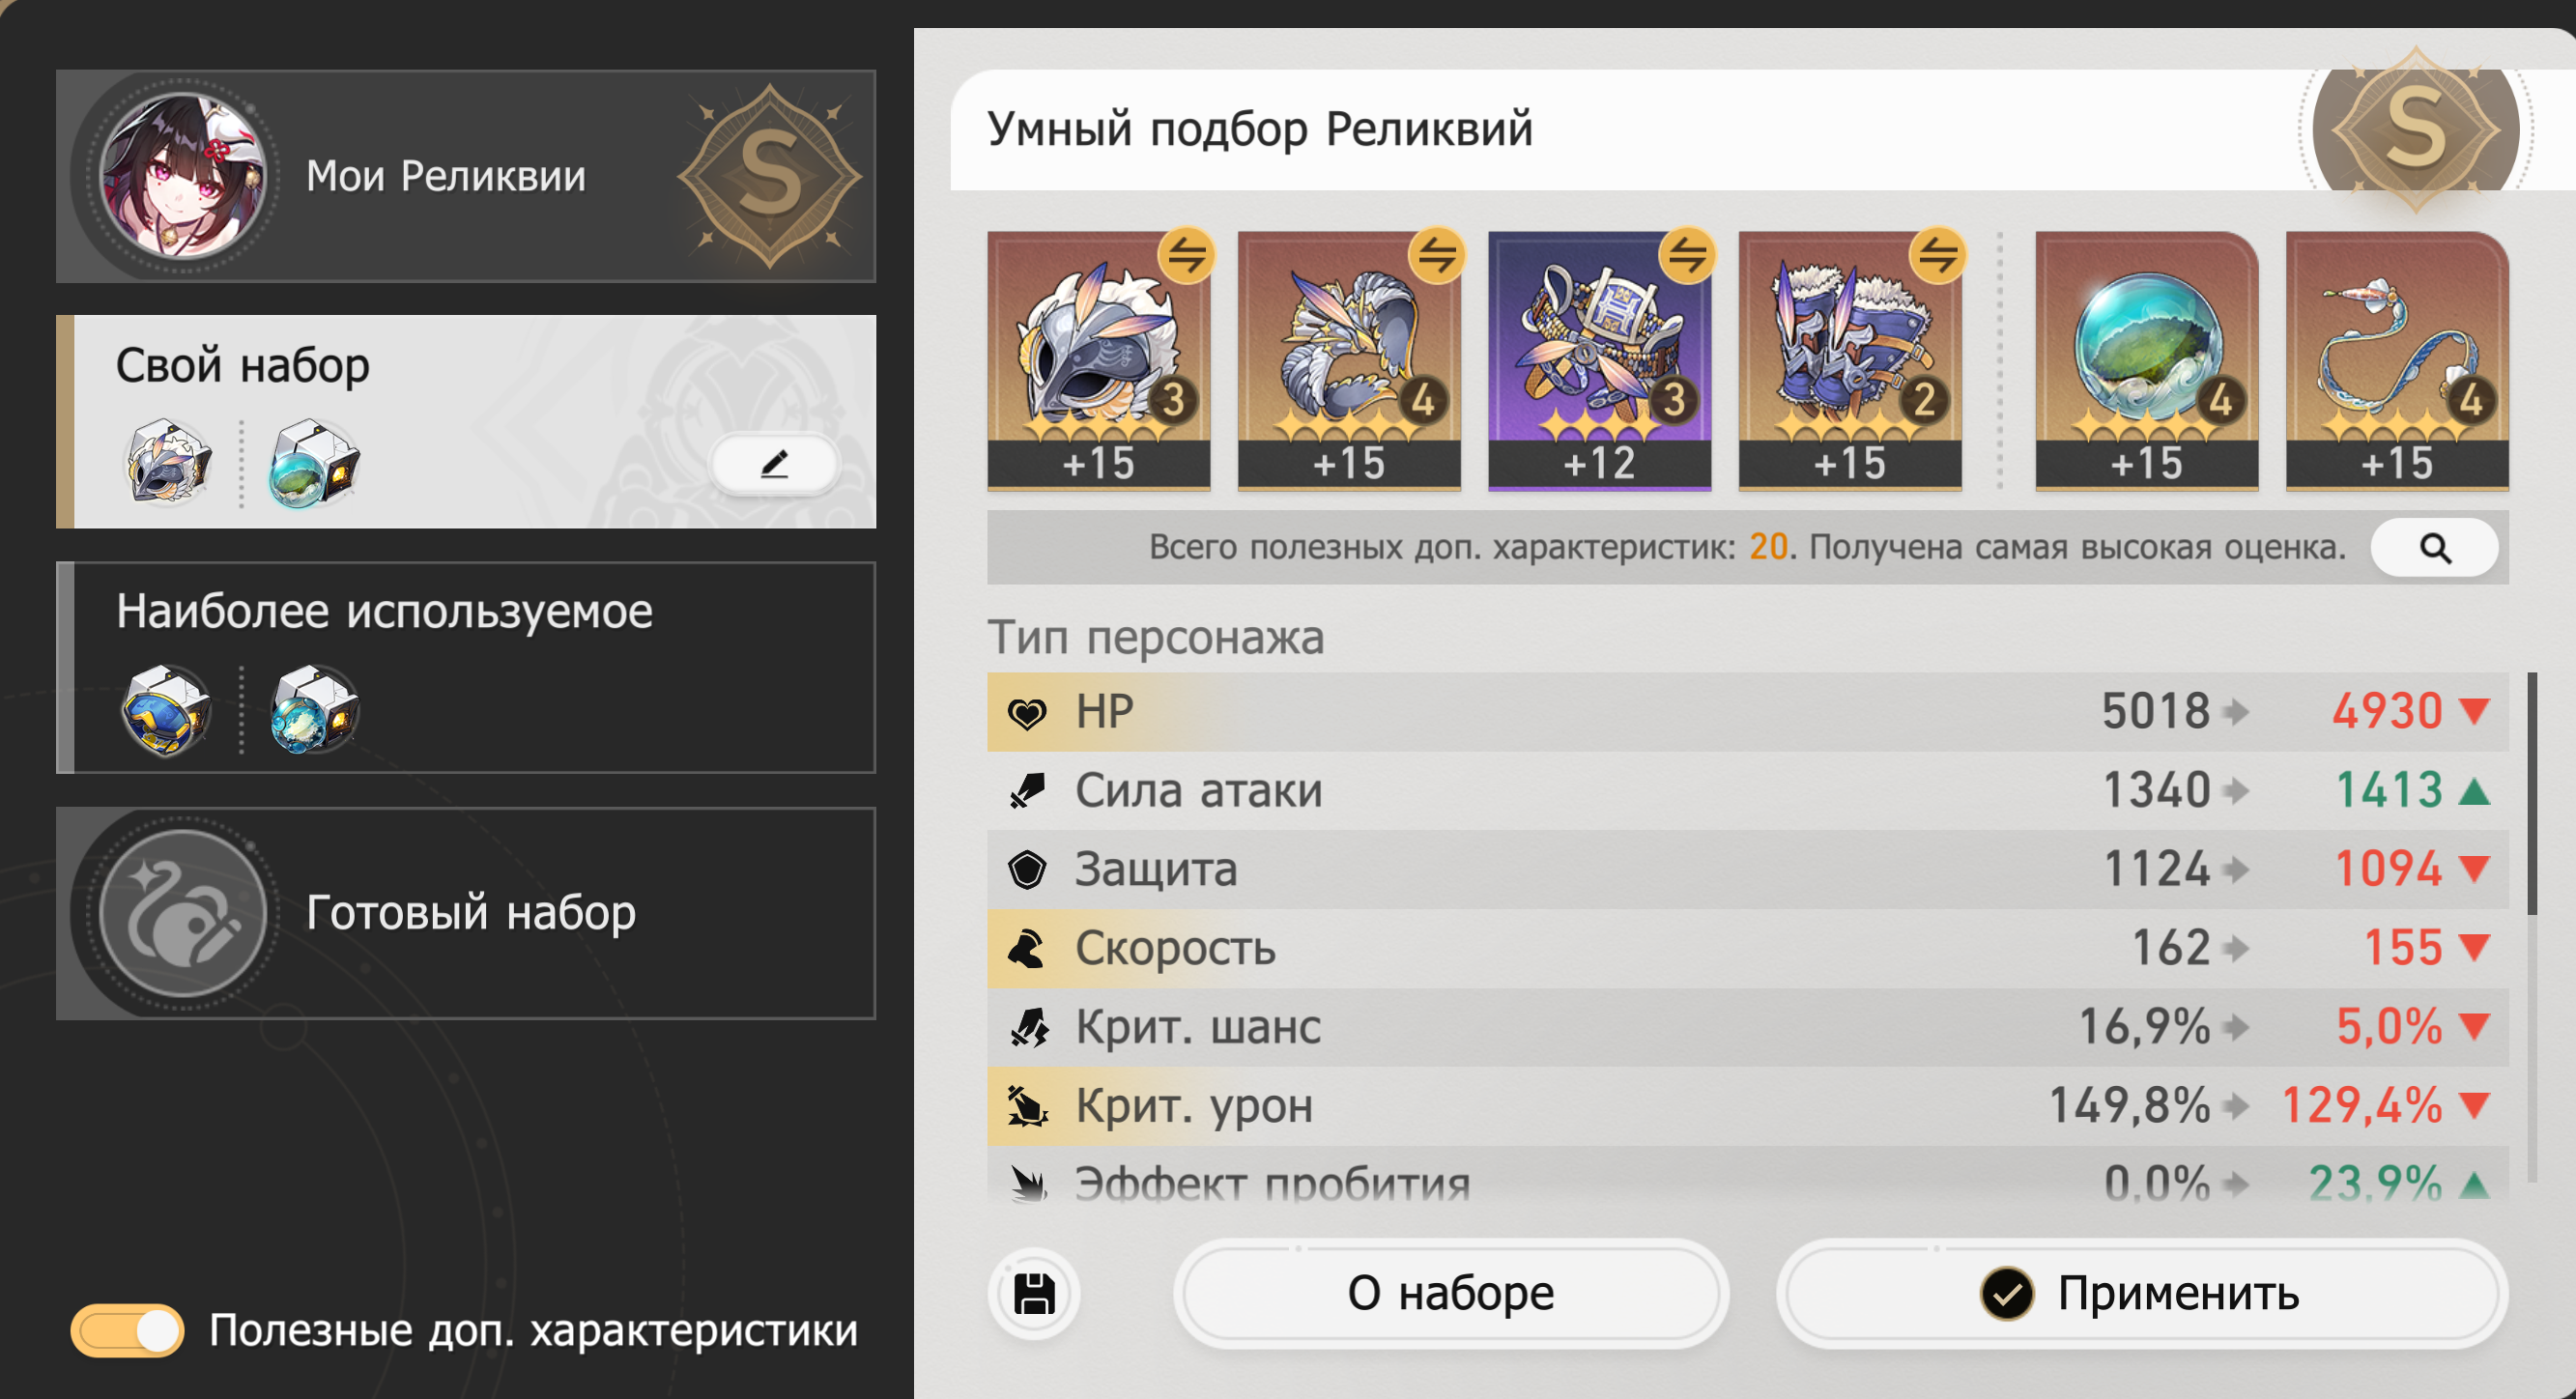Select the purple body relic +12
The height and width of the screenshot is (1399, 2576).
point(1599,361)
